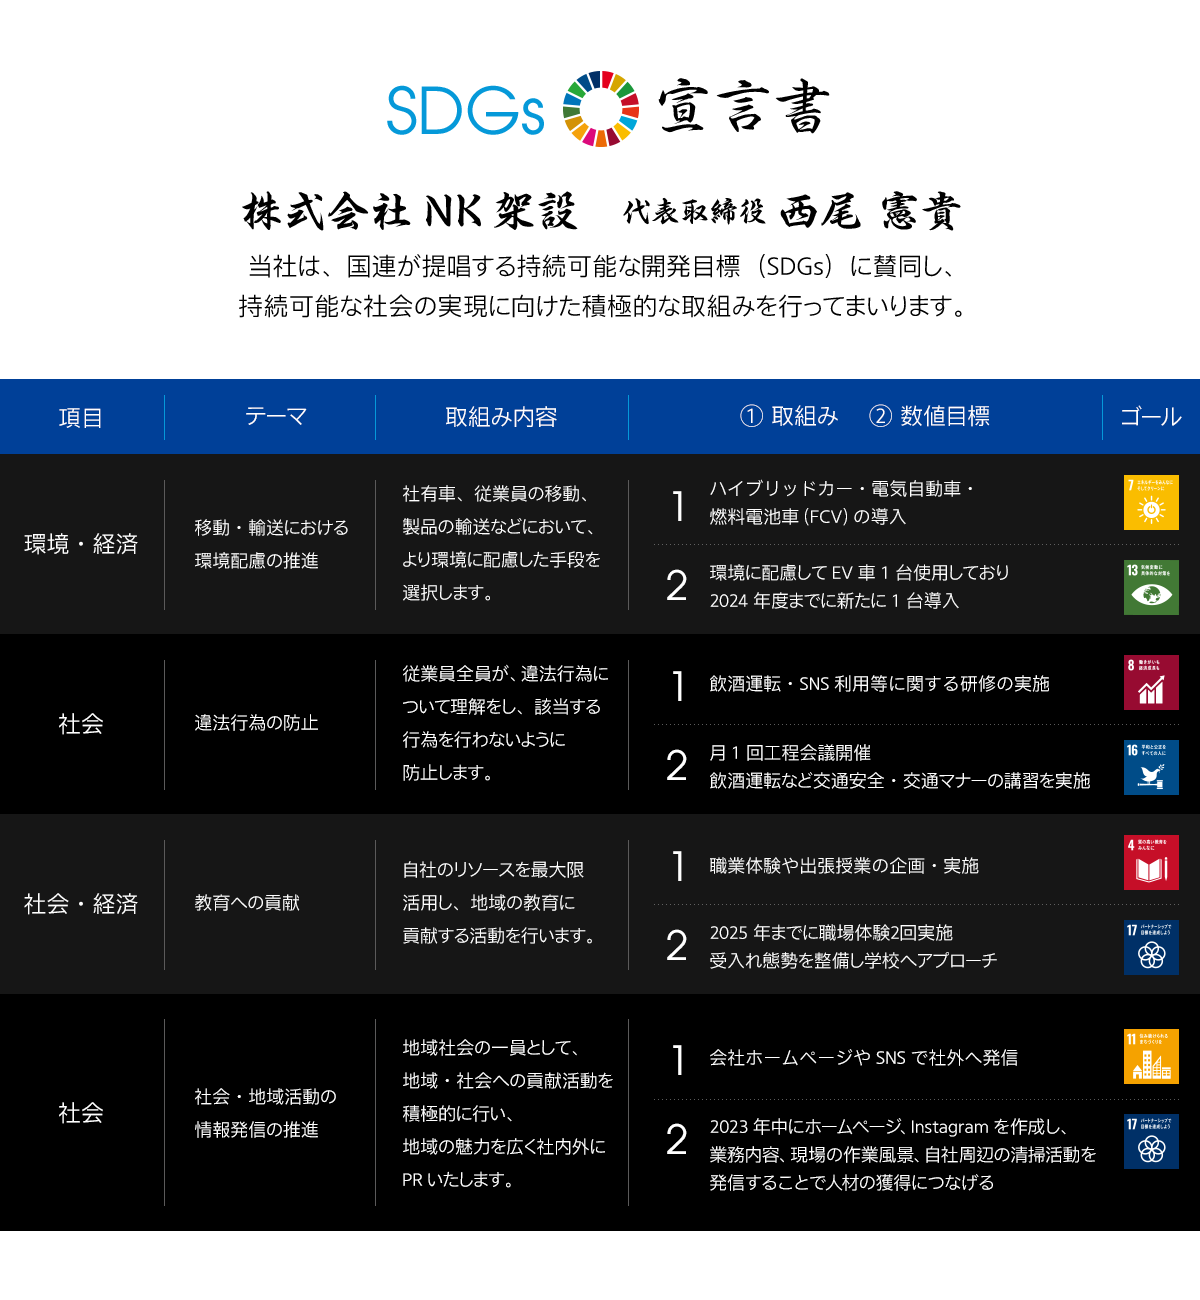Select the 項目 column header

click(x=81, y=417)
